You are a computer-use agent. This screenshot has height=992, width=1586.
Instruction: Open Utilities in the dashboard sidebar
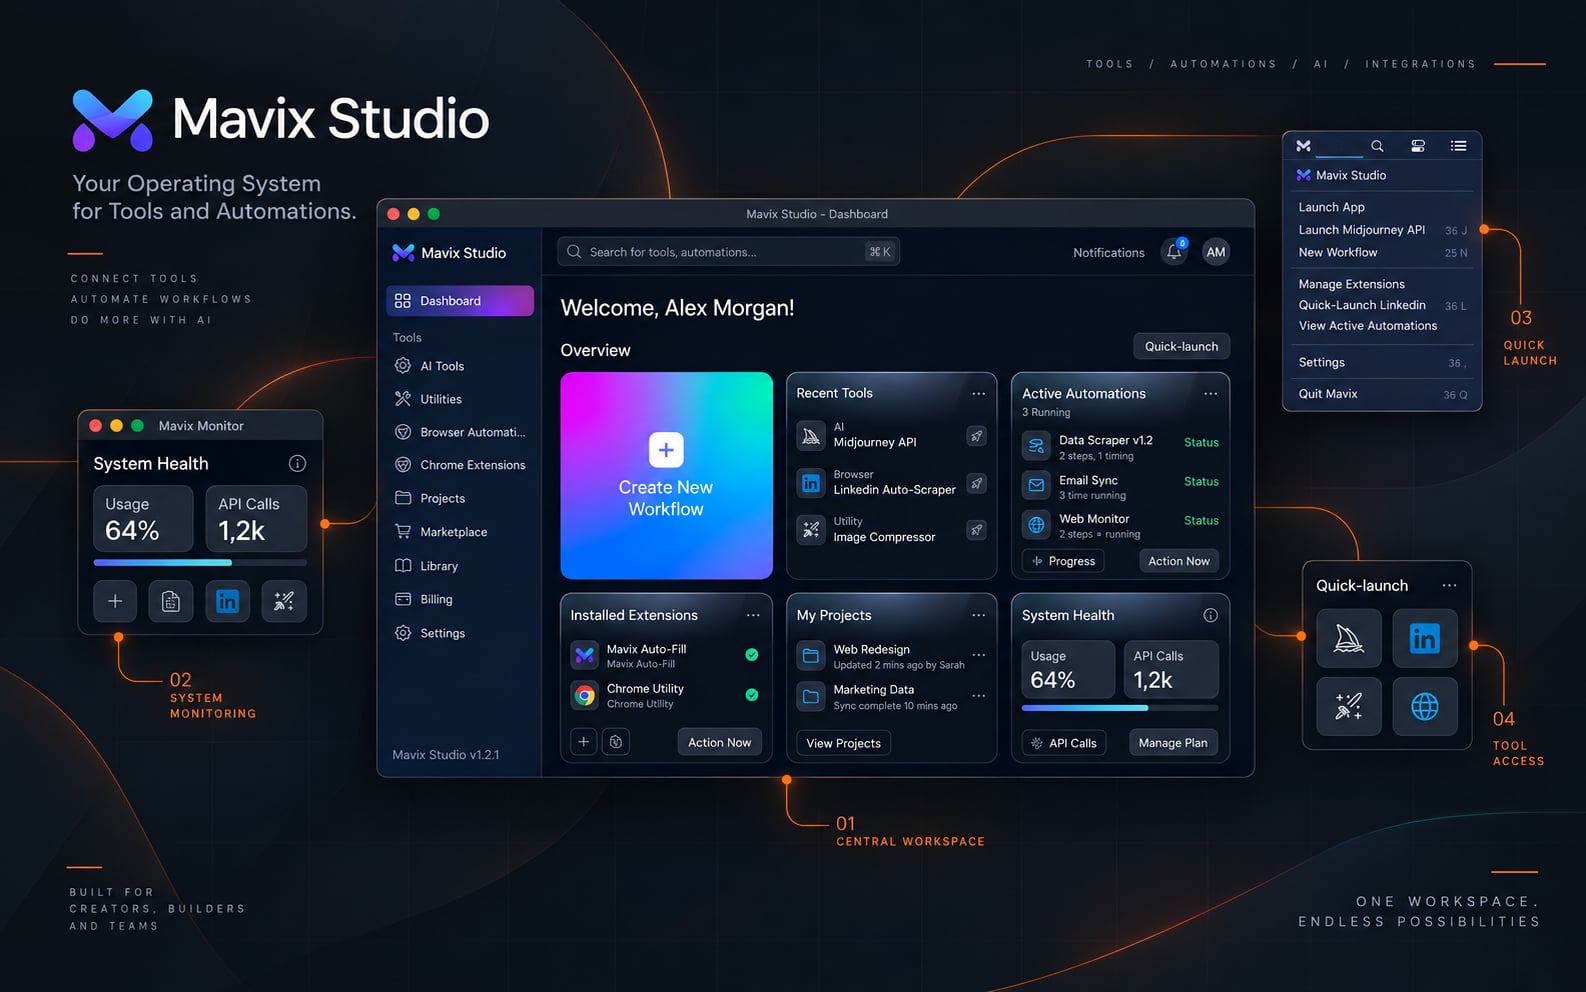428,399
